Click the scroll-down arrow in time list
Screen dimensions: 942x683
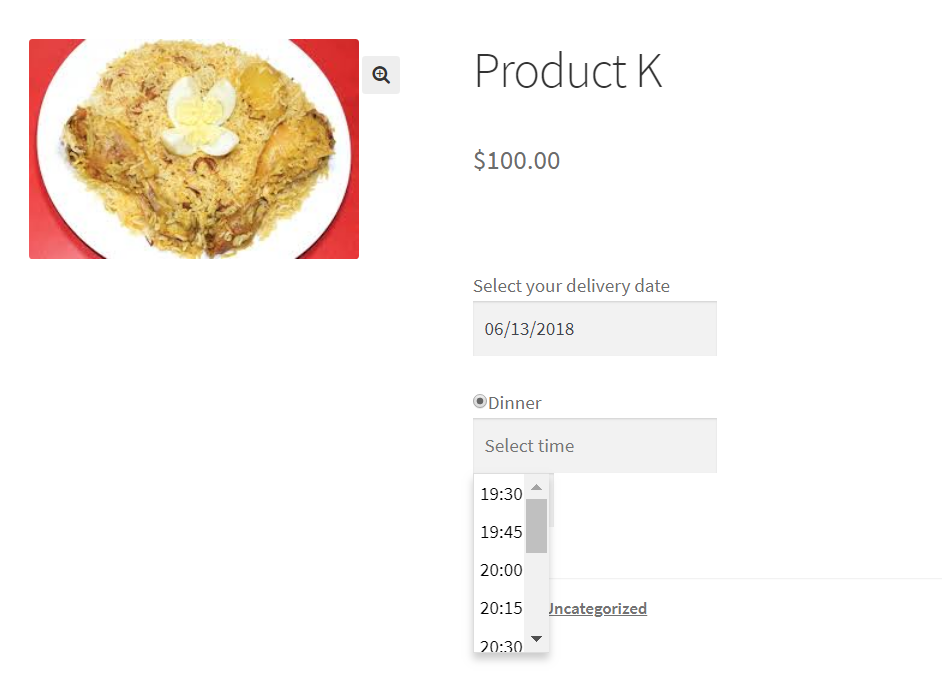[x=536, y=639]
